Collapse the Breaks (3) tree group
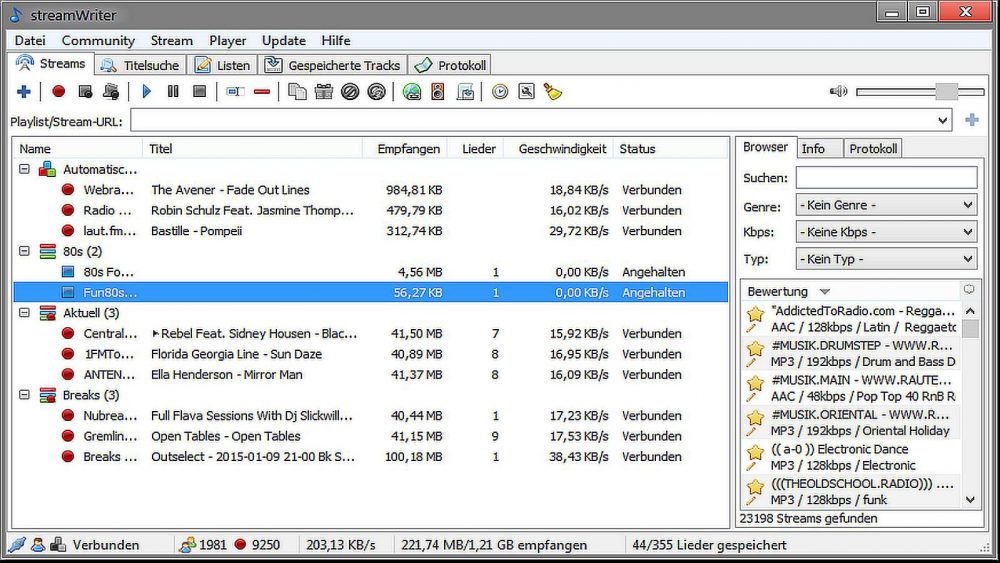Screen dimensions: 1000x563 coord(24,395)
